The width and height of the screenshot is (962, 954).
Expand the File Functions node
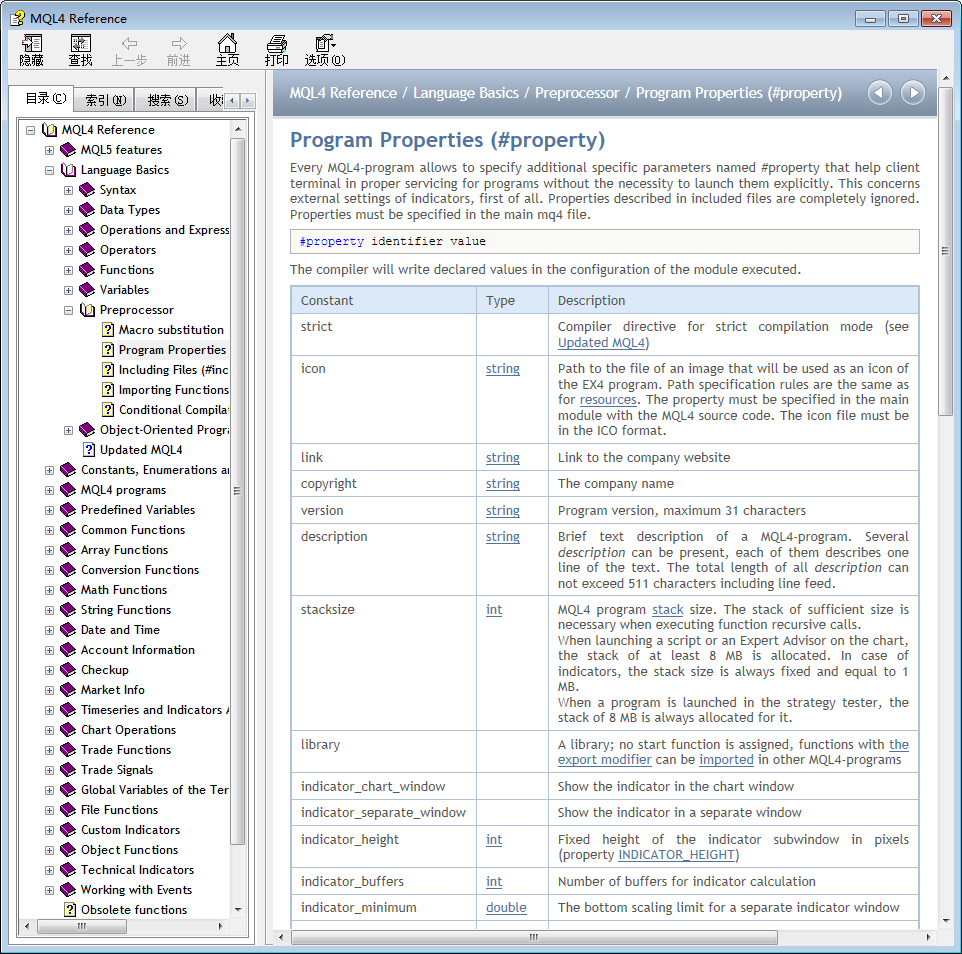(x=50, y=810)
